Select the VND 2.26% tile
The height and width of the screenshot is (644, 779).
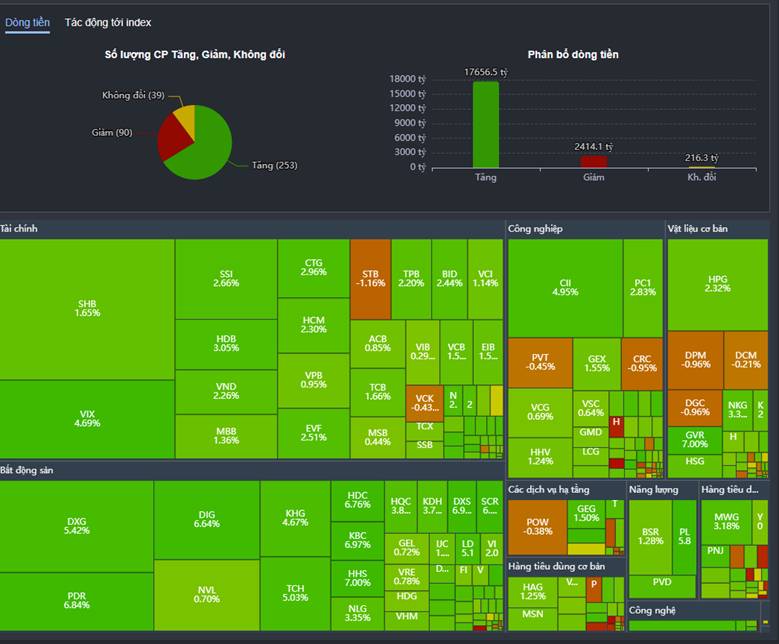tap(226, 392)
